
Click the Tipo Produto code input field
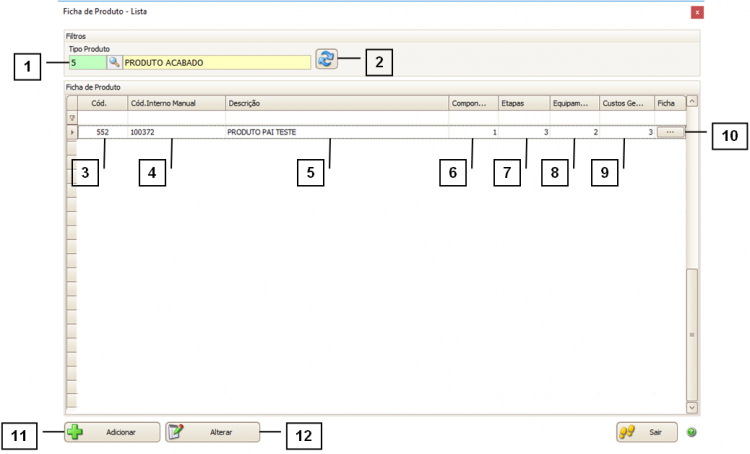coord(87,62)
